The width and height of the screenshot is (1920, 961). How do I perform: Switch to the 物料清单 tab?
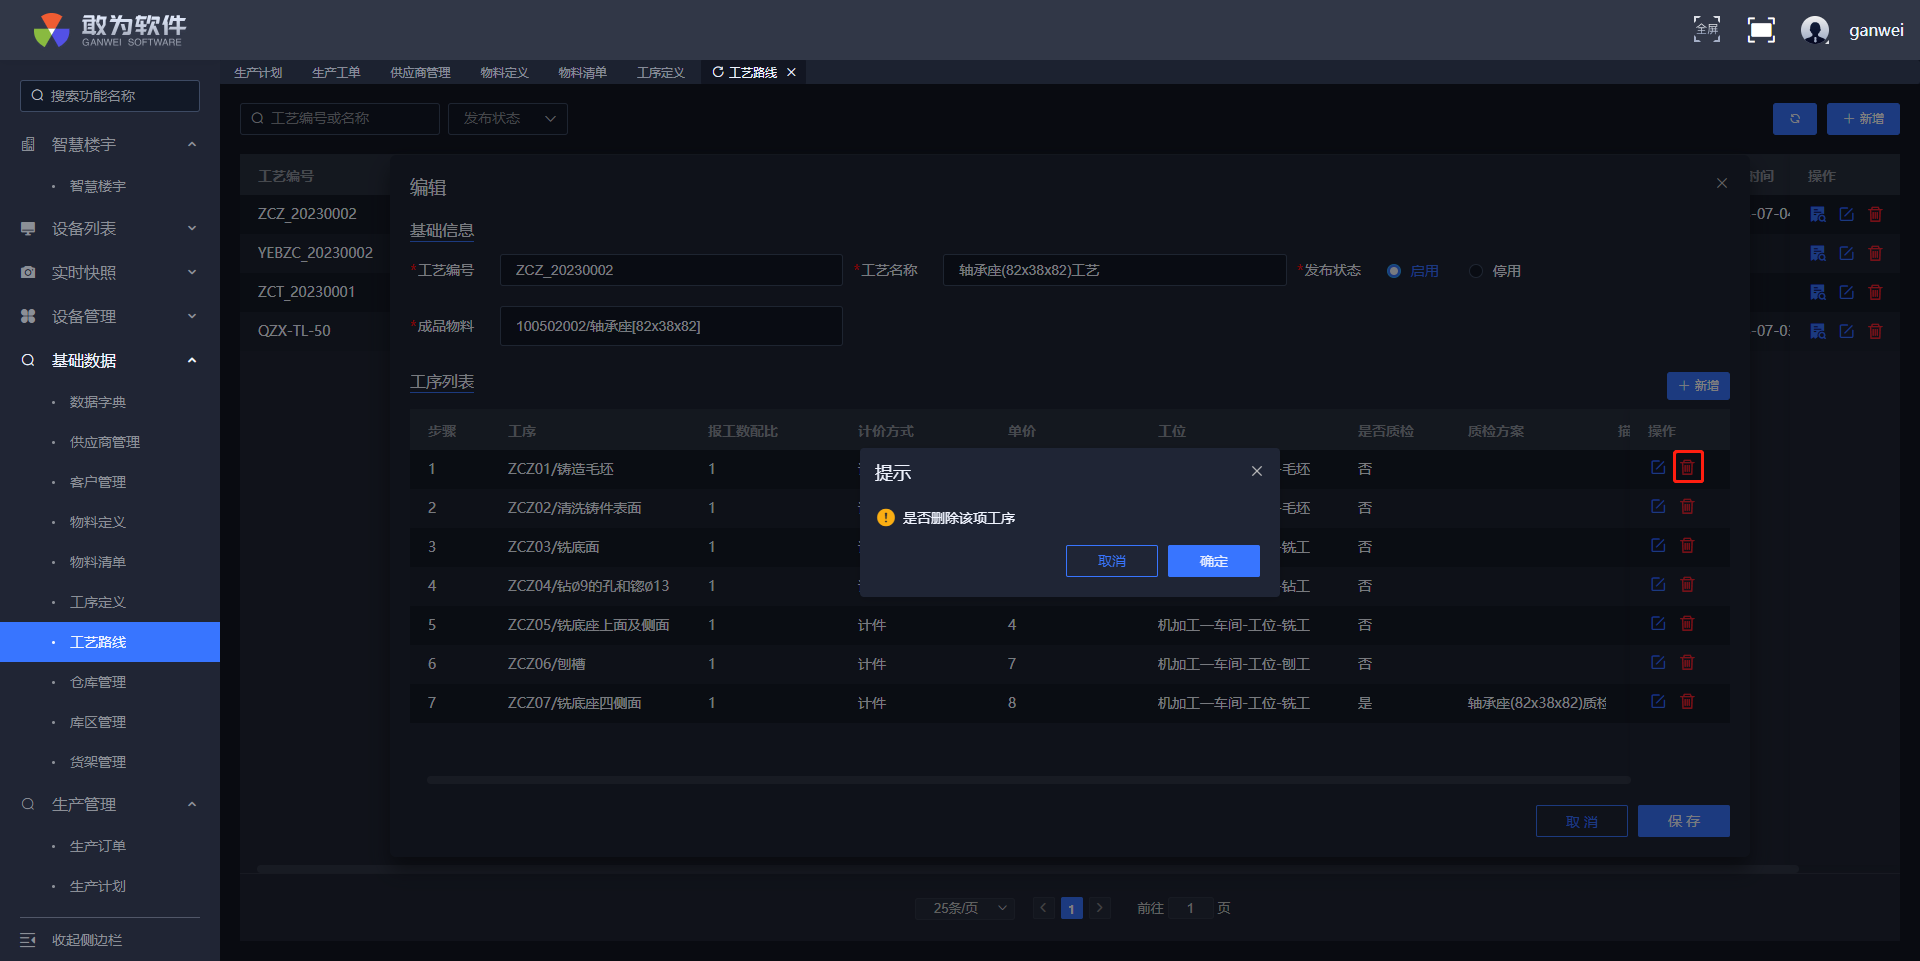[x=582, y=73]
